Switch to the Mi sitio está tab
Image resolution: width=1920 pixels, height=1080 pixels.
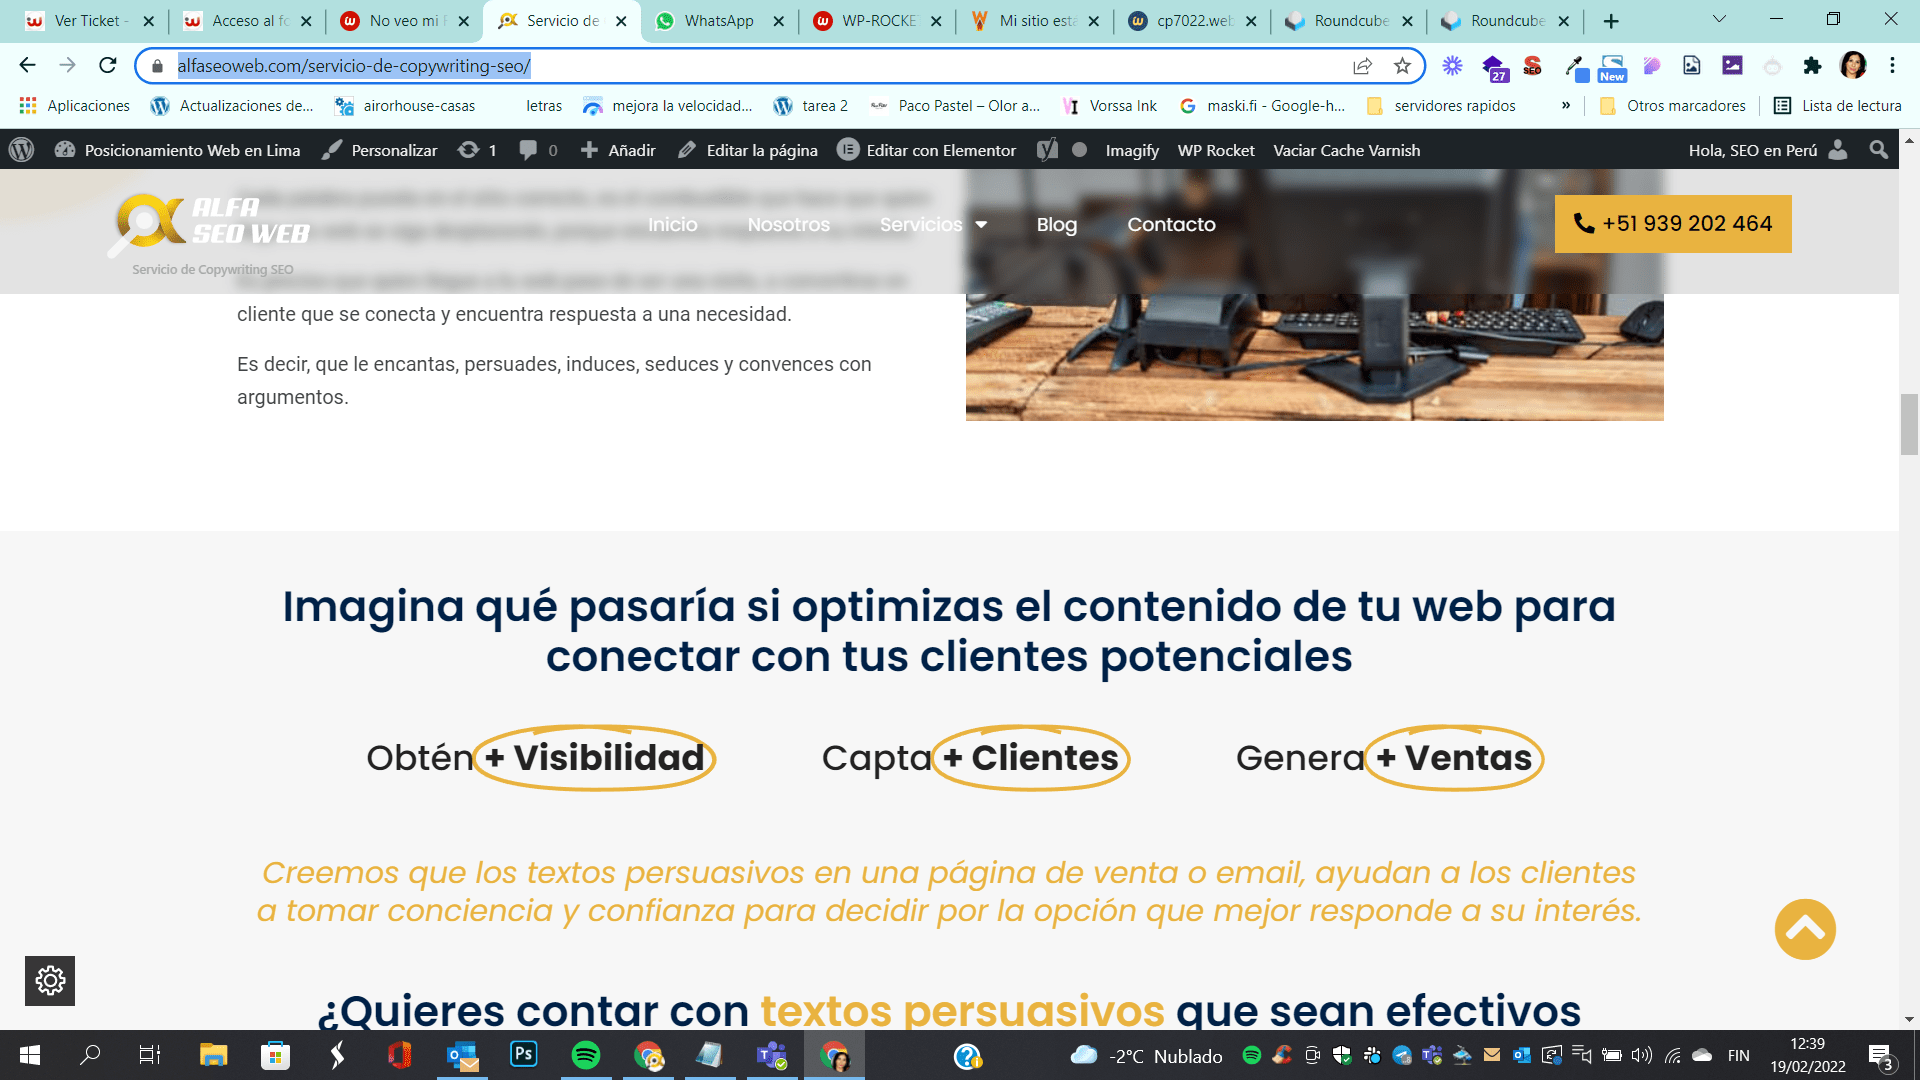[1035, 21]
